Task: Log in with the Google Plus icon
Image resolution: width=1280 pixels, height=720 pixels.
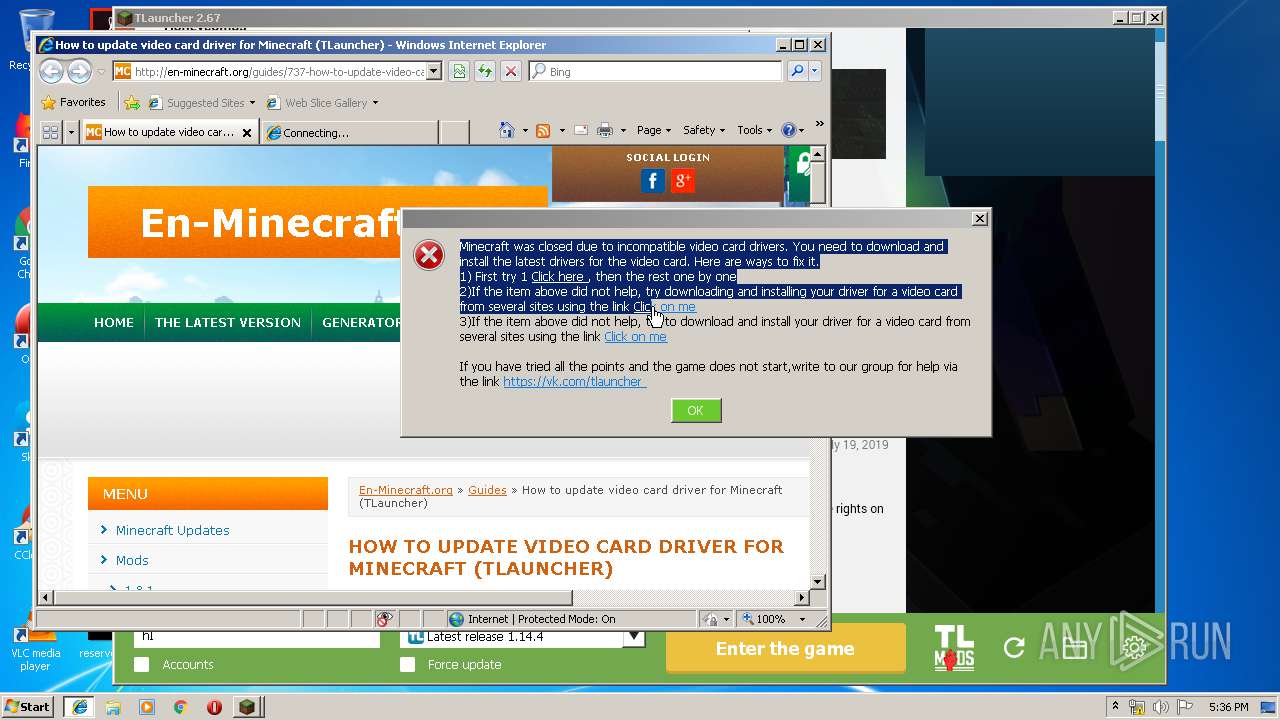Action: coord(683,181)
